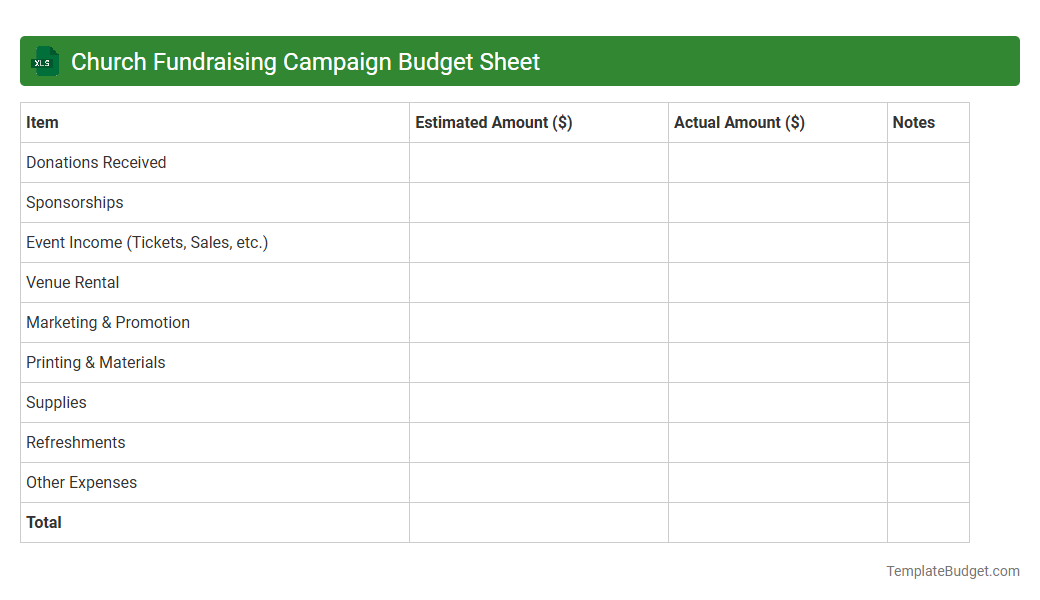Select the Supplies row label
Screen dimensions: 1040x600
point(56,402)
